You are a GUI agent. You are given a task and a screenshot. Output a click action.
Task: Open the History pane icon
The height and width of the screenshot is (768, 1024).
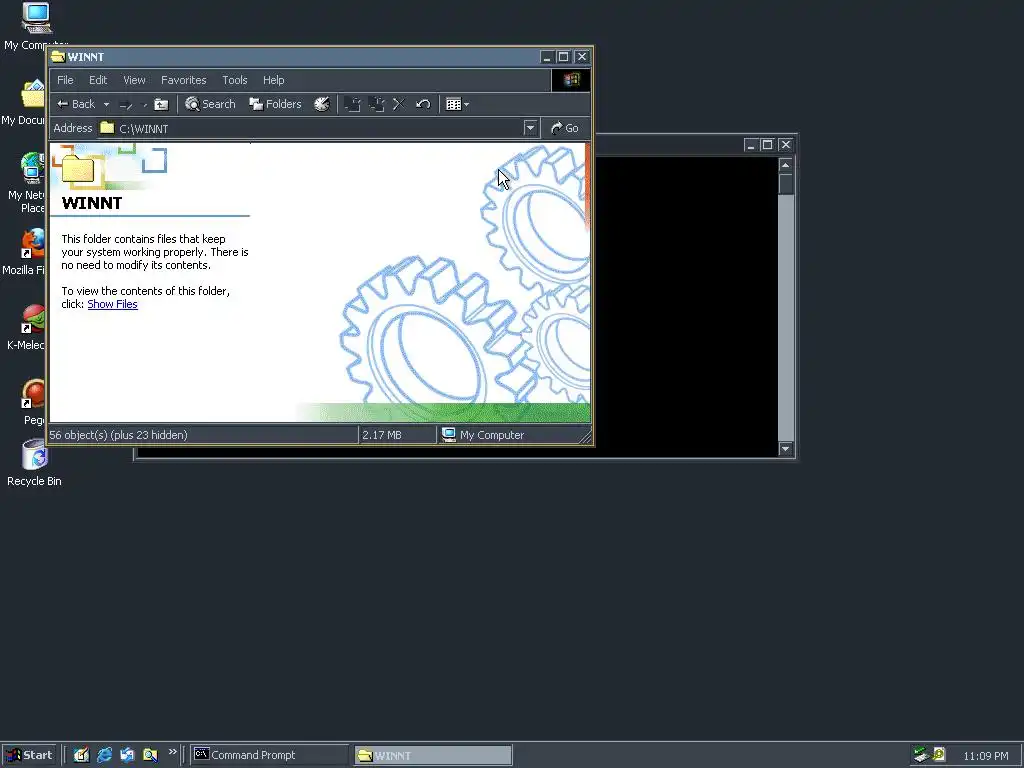click(x=322, y=104)
